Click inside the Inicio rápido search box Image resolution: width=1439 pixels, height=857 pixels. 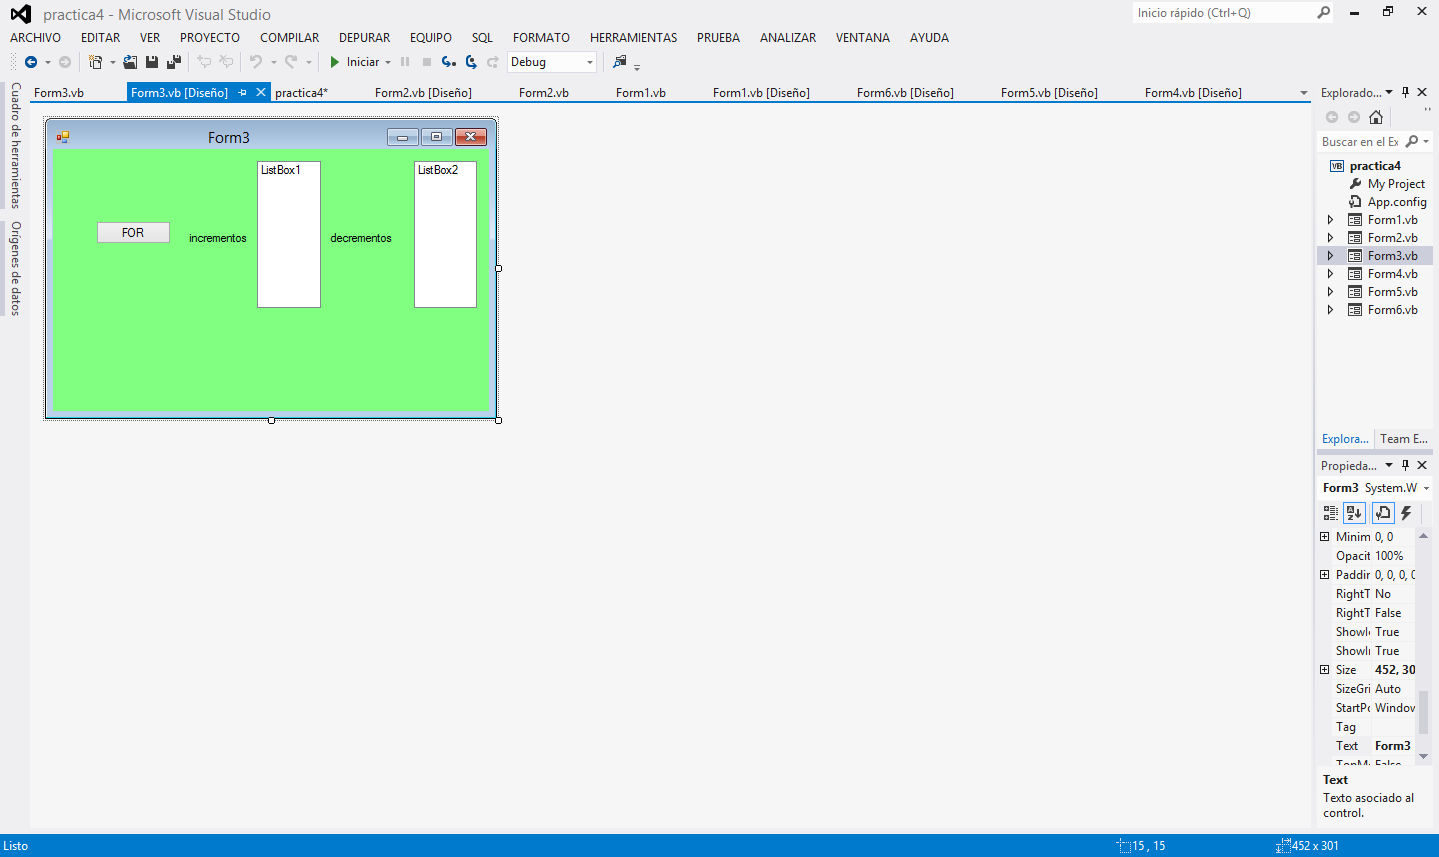click(1220, 12)
